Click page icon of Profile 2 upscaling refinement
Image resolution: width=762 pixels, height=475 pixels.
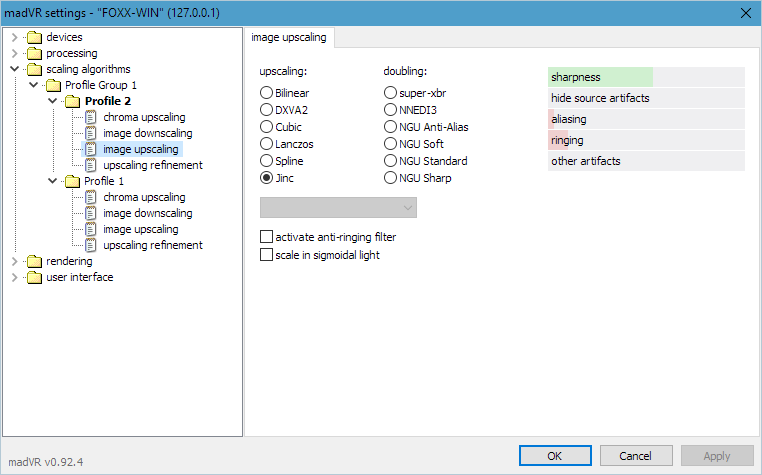click(x=90, y=165)
